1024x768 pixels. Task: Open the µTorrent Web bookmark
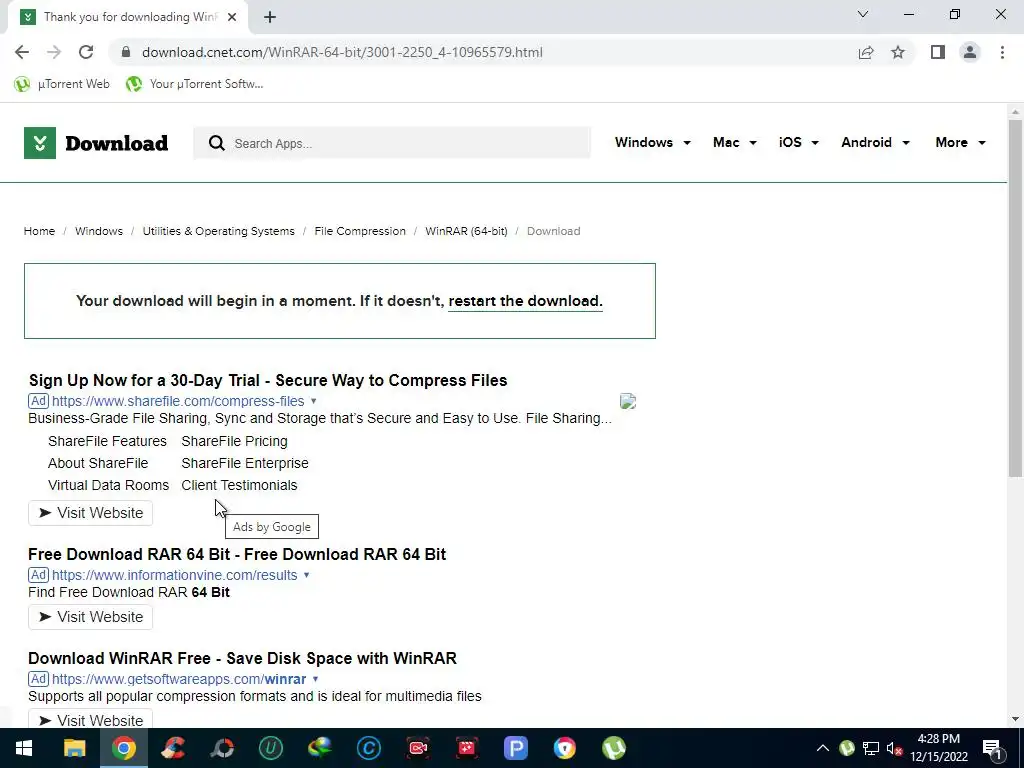tap(62, 84)
